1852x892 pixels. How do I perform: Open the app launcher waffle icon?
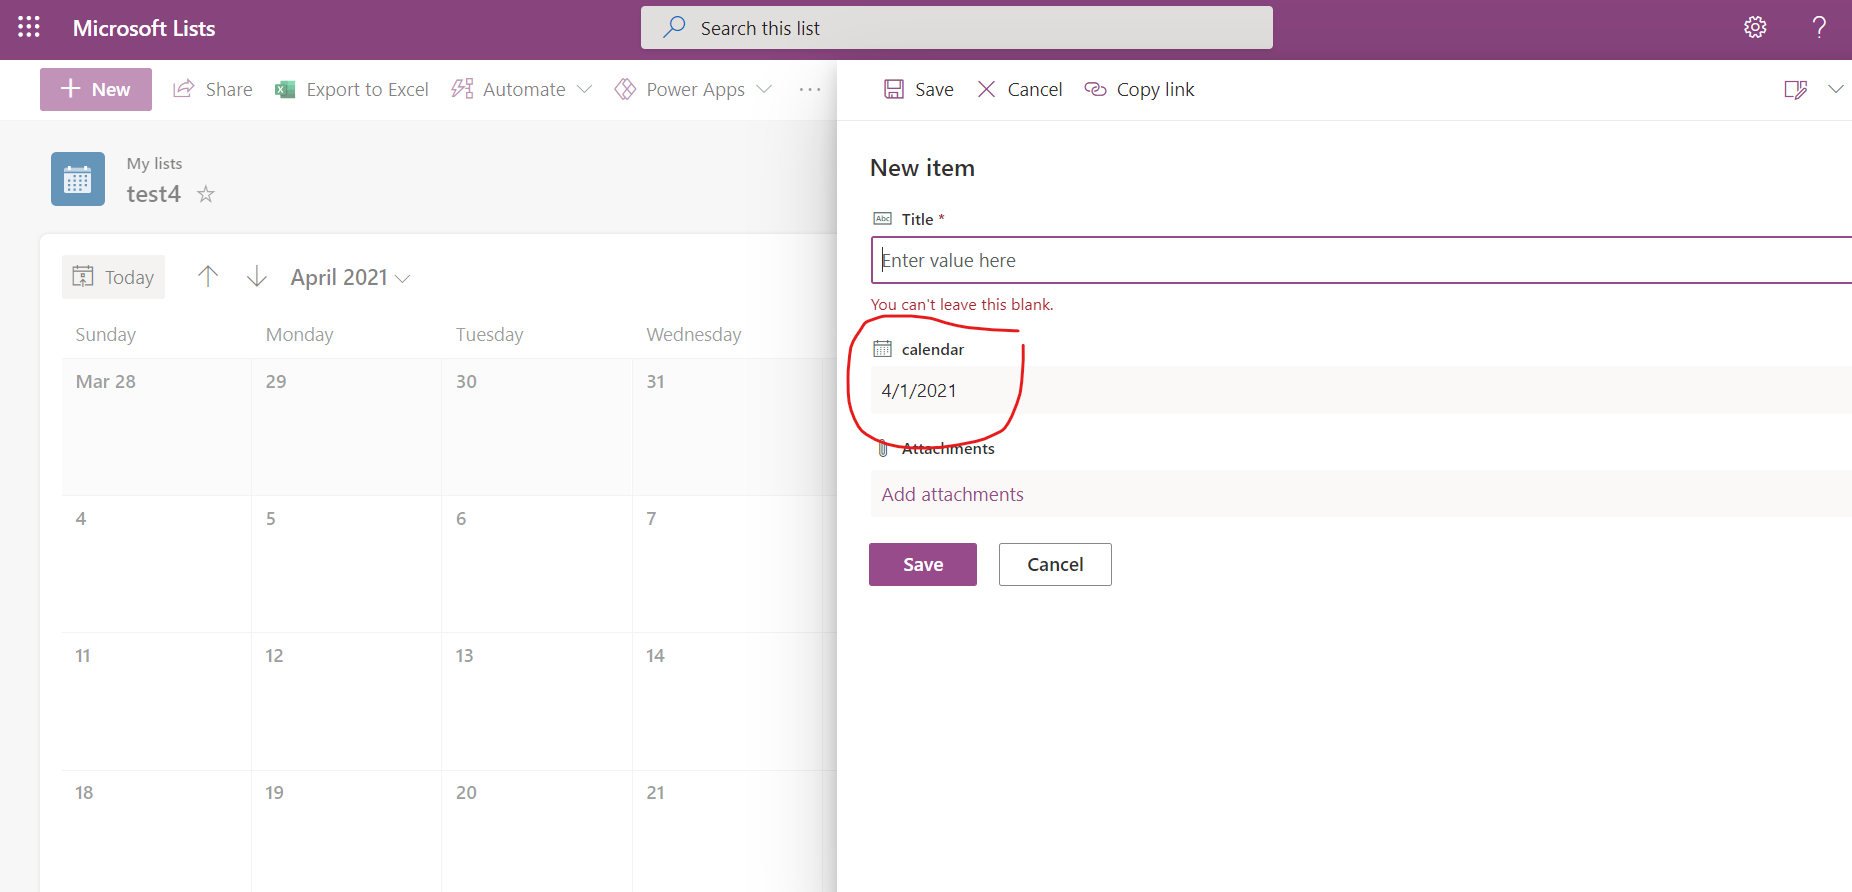tap(29, 28)
